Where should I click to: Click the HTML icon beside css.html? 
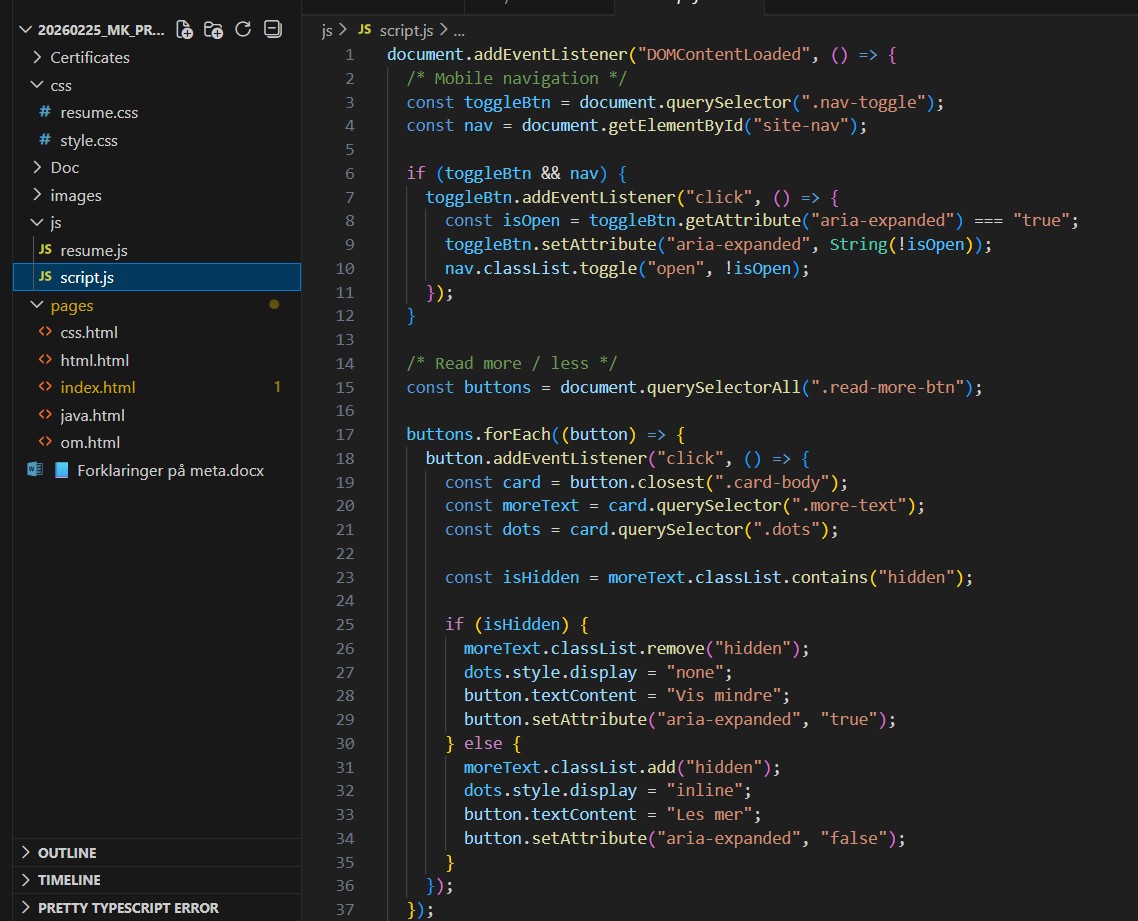[45, 332]
